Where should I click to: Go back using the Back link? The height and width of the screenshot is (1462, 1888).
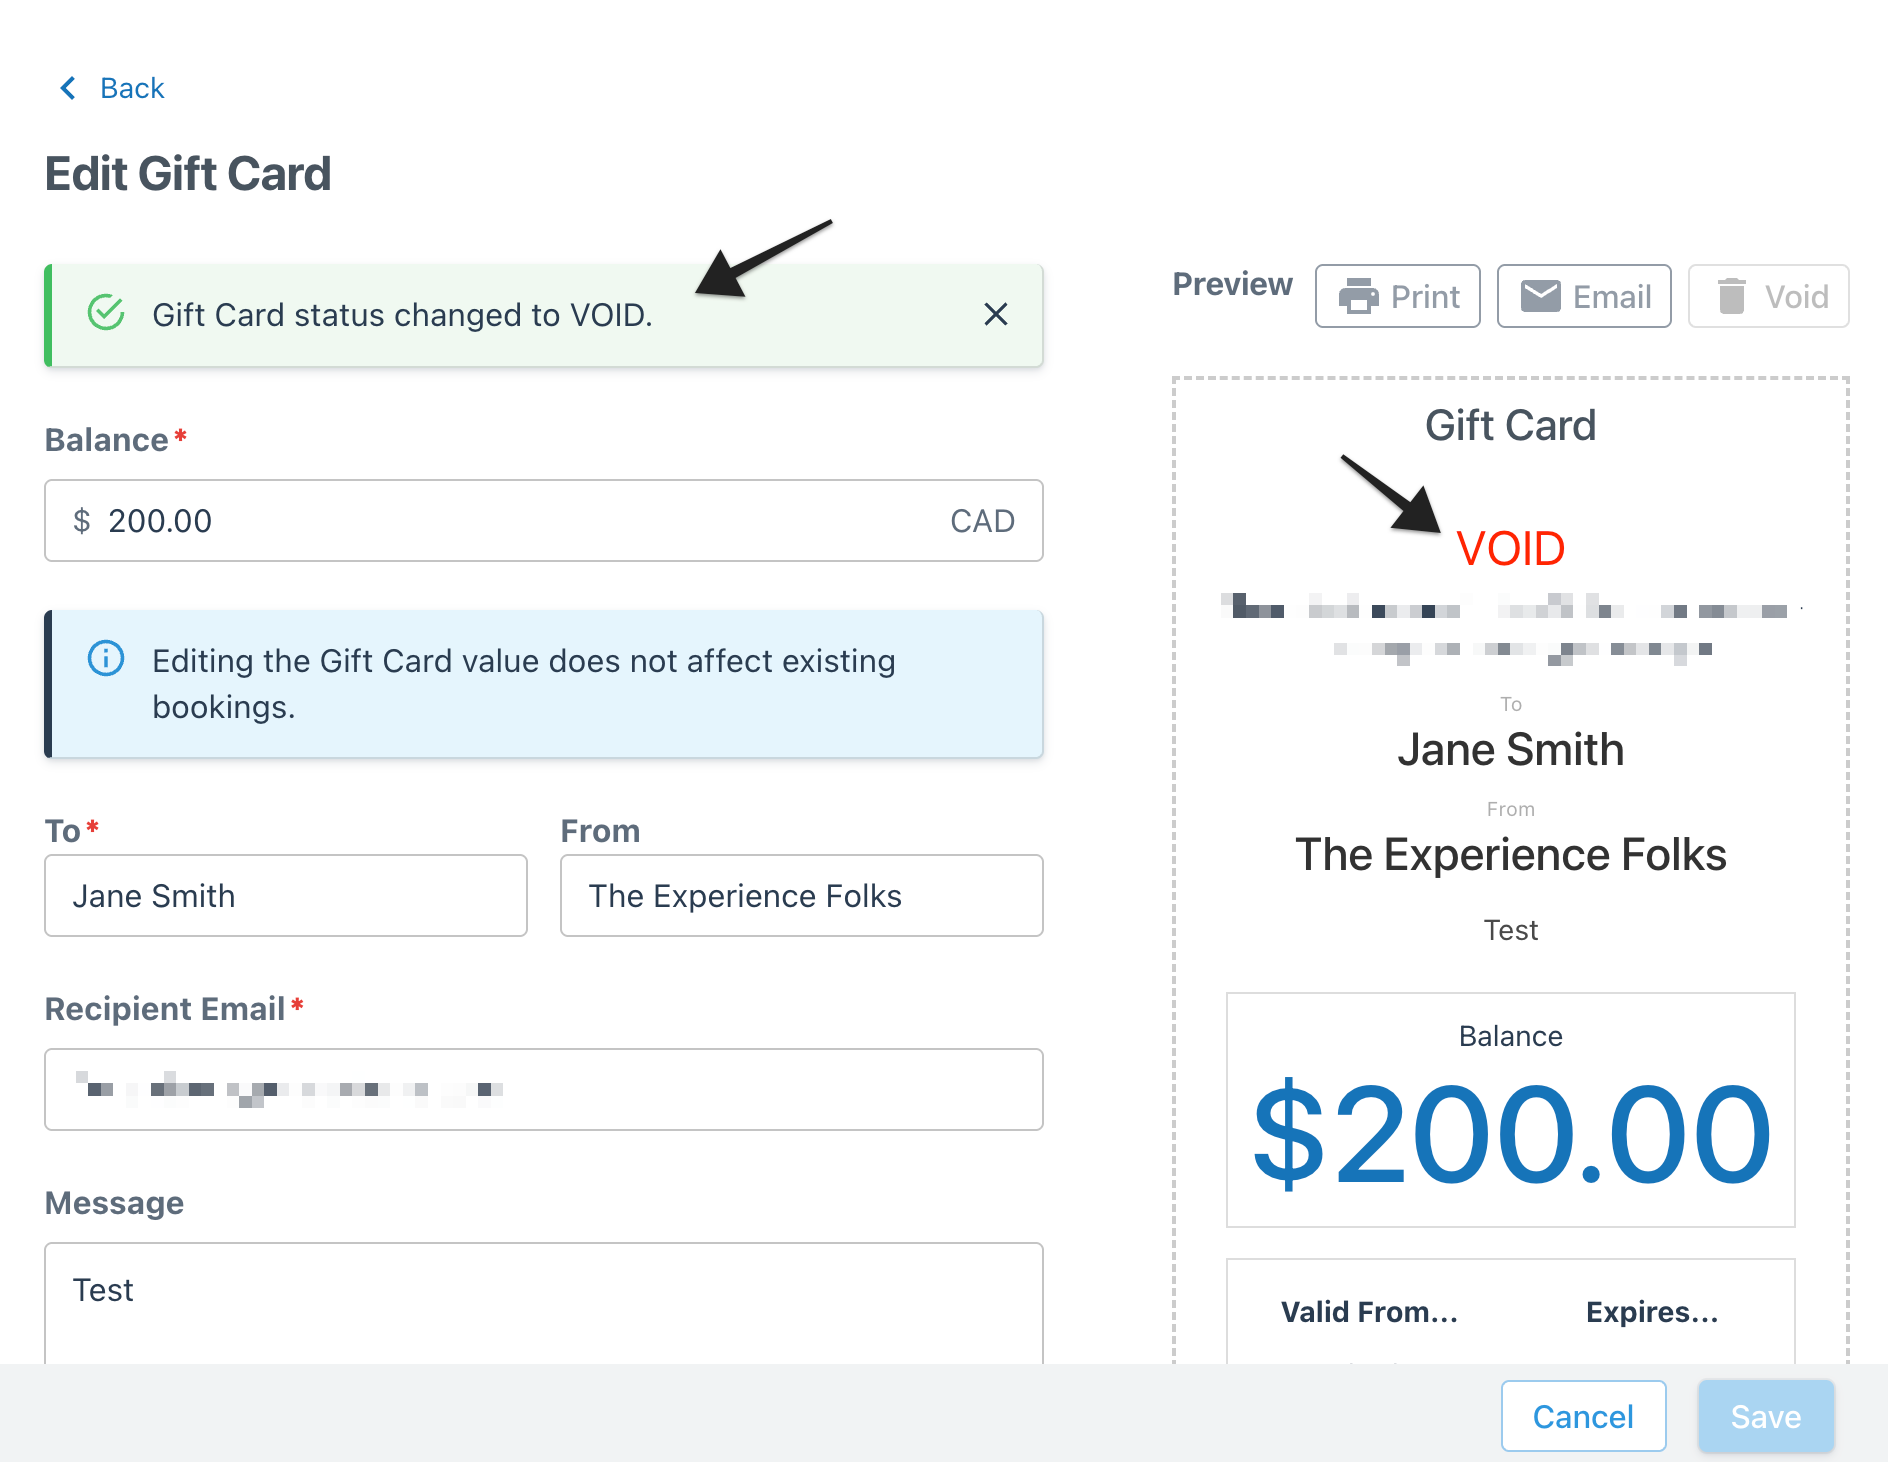tap(111, 88)
